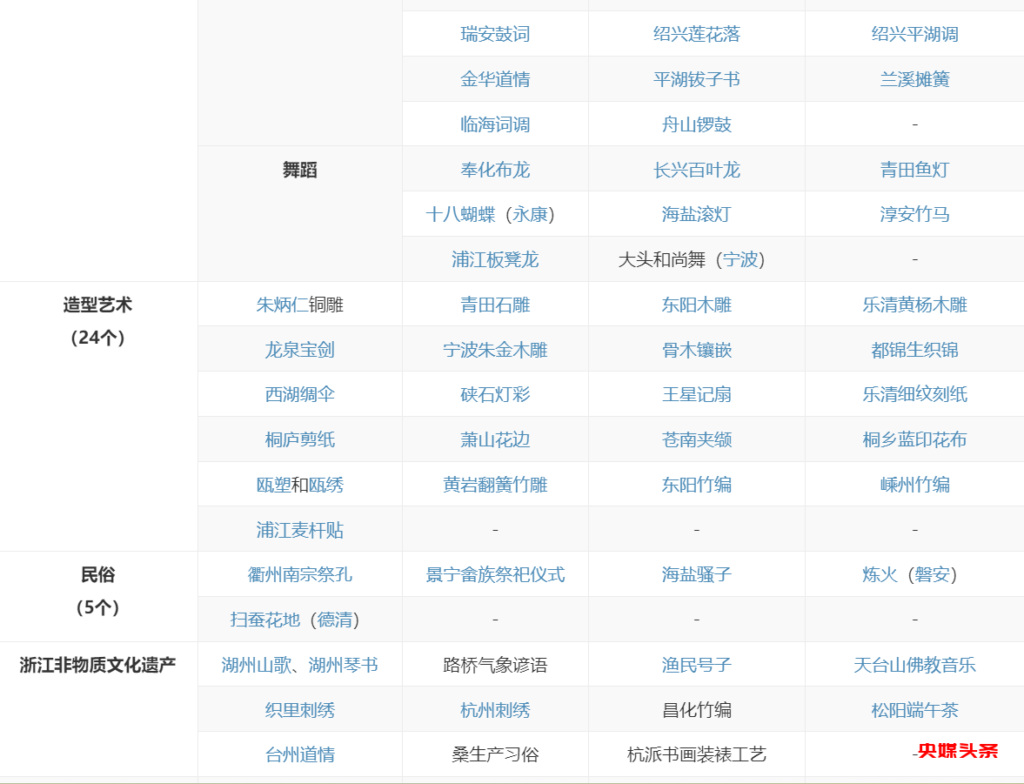The height and width of the screenshot is (784, 1024).
Task: Visit the 衢州南宗祭孔 page
Action: 299,574
